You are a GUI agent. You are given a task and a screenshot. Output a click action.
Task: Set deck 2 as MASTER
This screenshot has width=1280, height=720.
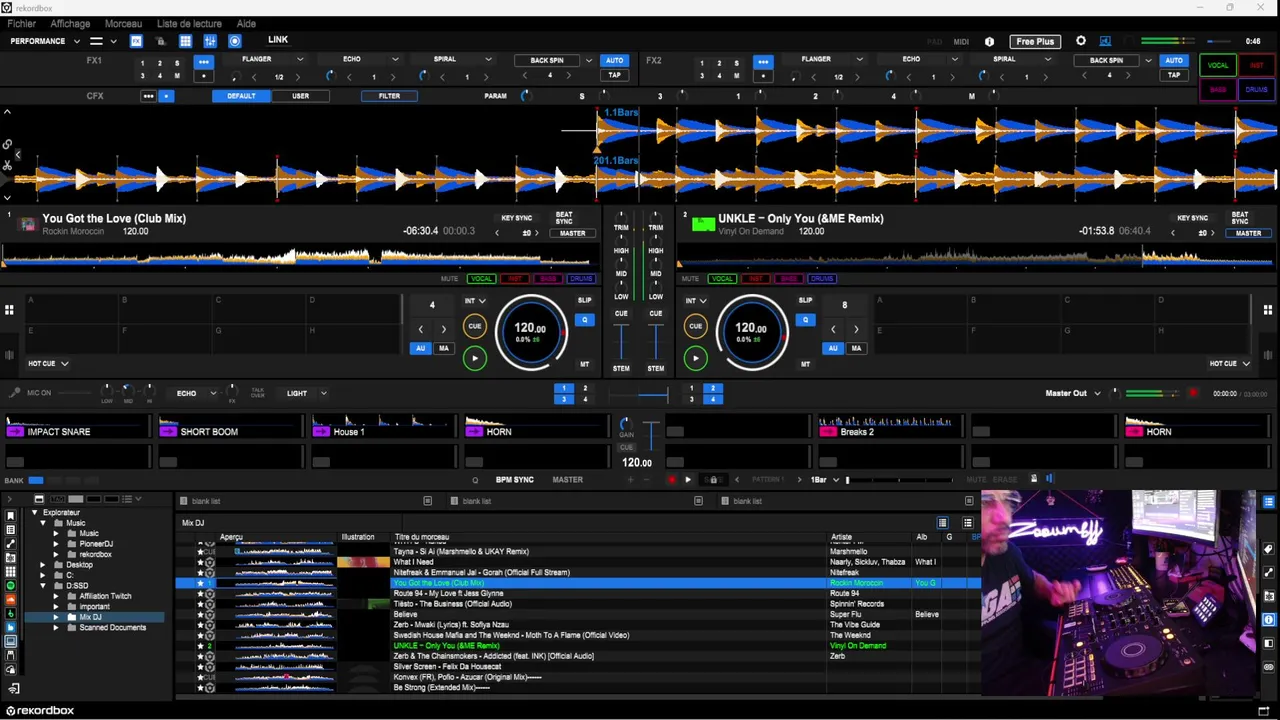point(1248,233)
